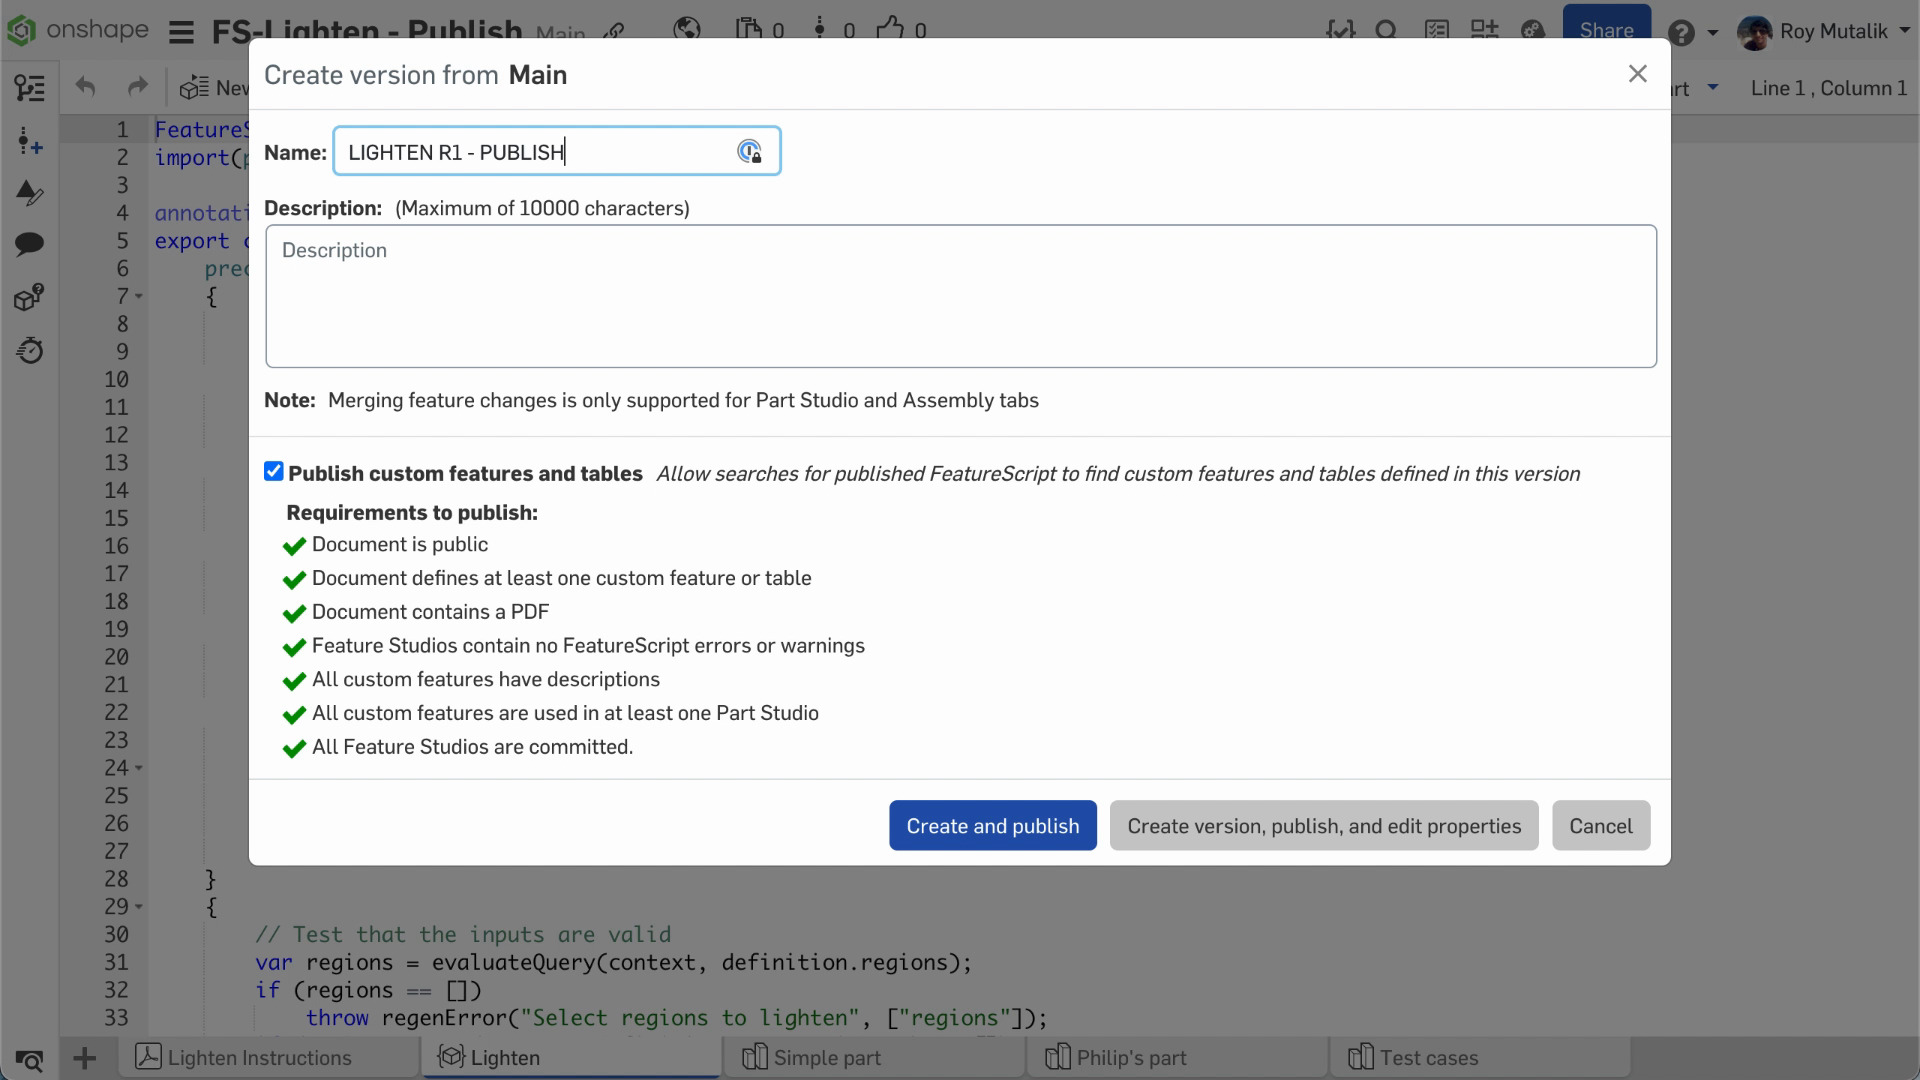The width and height of the screenshot is (1920, 1080).
Task: Open the feature list panel icon
Action: click(x=30, y=88)
